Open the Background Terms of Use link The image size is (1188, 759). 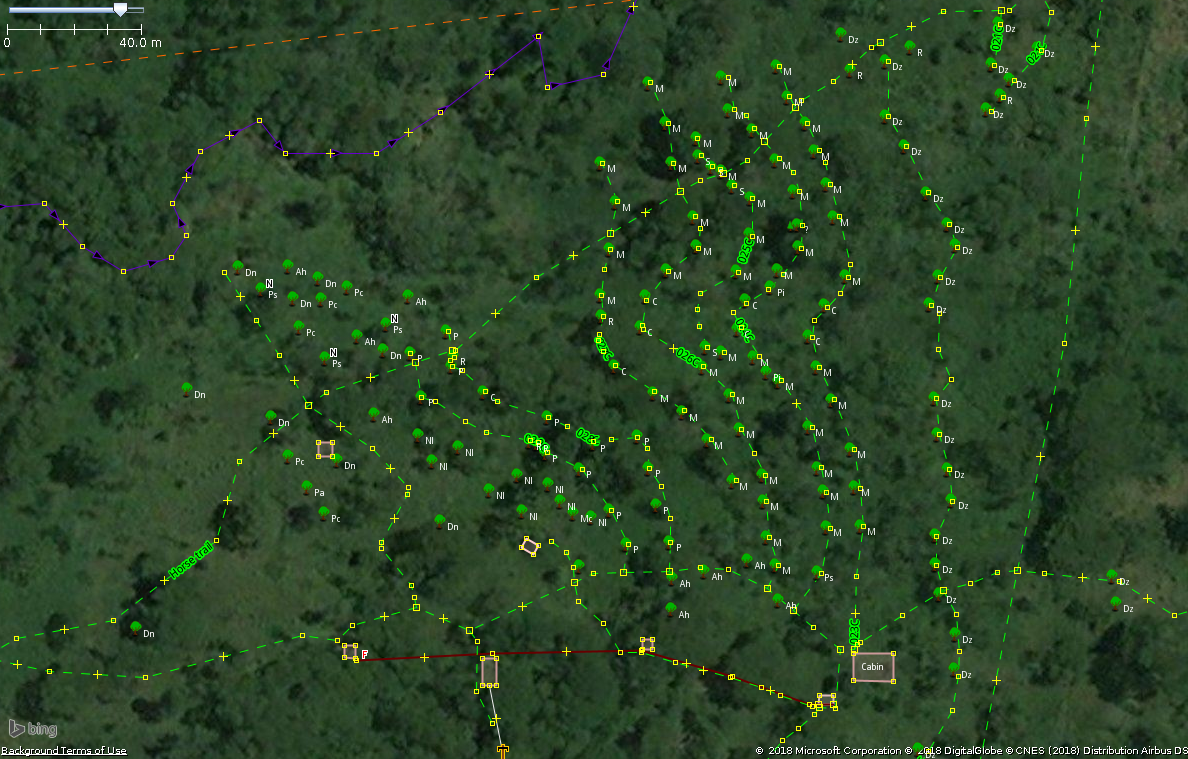(x=64, y=751)
